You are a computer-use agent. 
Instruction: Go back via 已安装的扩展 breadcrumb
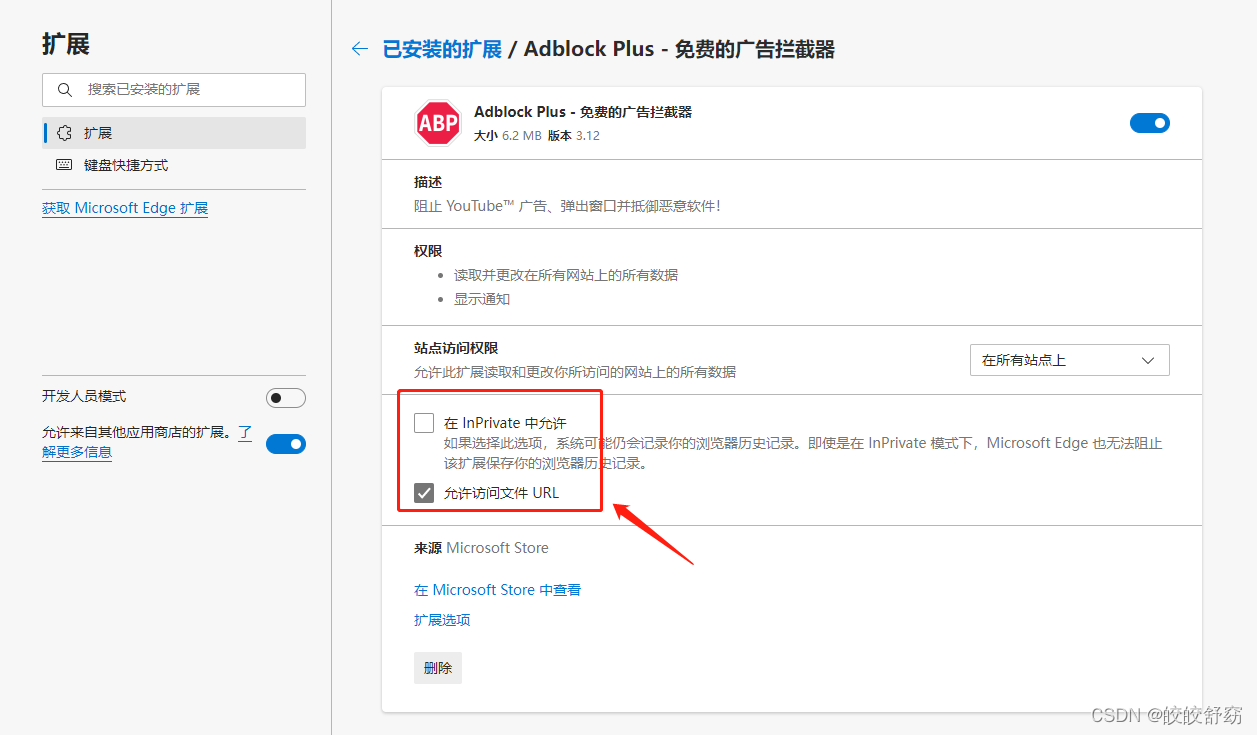coord(442,49)
